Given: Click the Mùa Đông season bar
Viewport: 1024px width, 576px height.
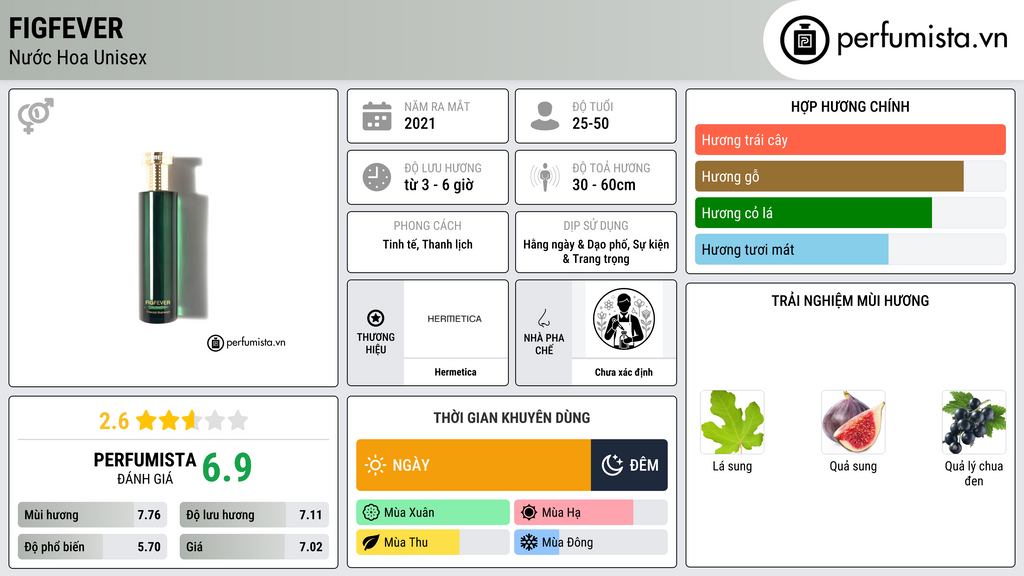Looking at the screenshot, I should click(590, 542).
